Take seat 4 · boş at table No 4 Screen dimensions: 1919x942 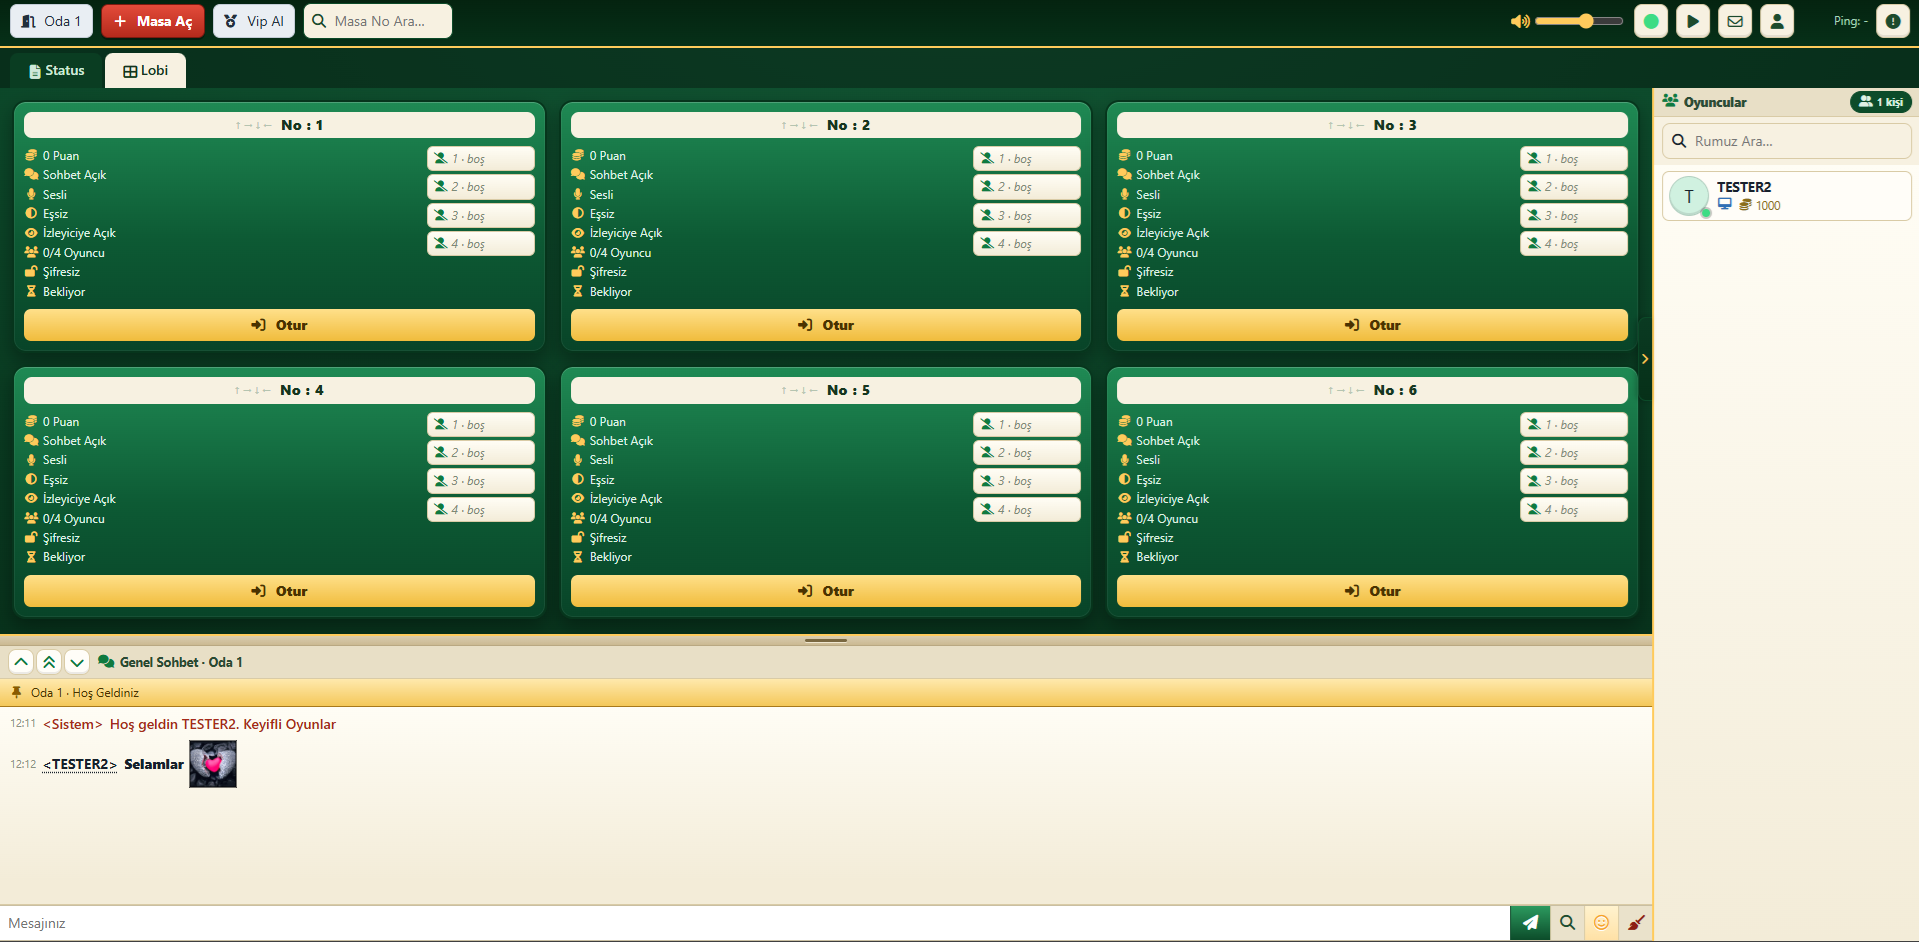481,510
